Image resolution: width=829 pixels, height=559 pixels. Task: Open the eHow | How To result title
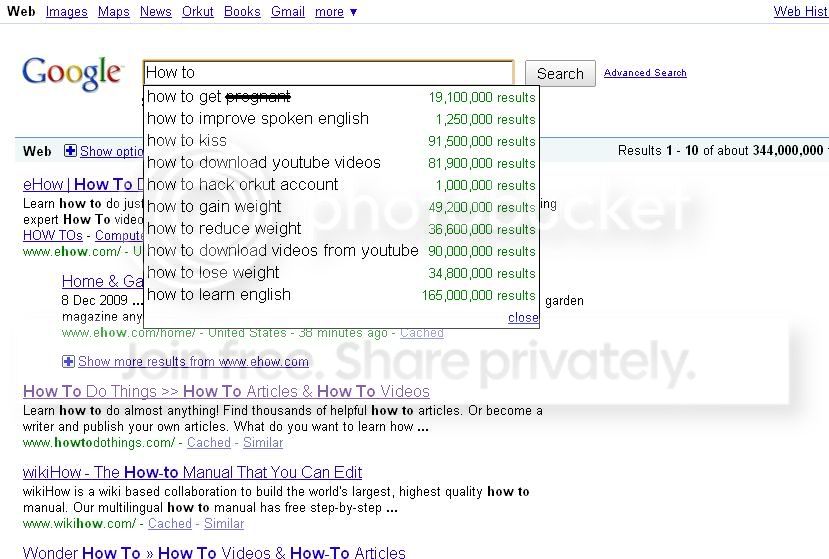[x=83, y=184]
